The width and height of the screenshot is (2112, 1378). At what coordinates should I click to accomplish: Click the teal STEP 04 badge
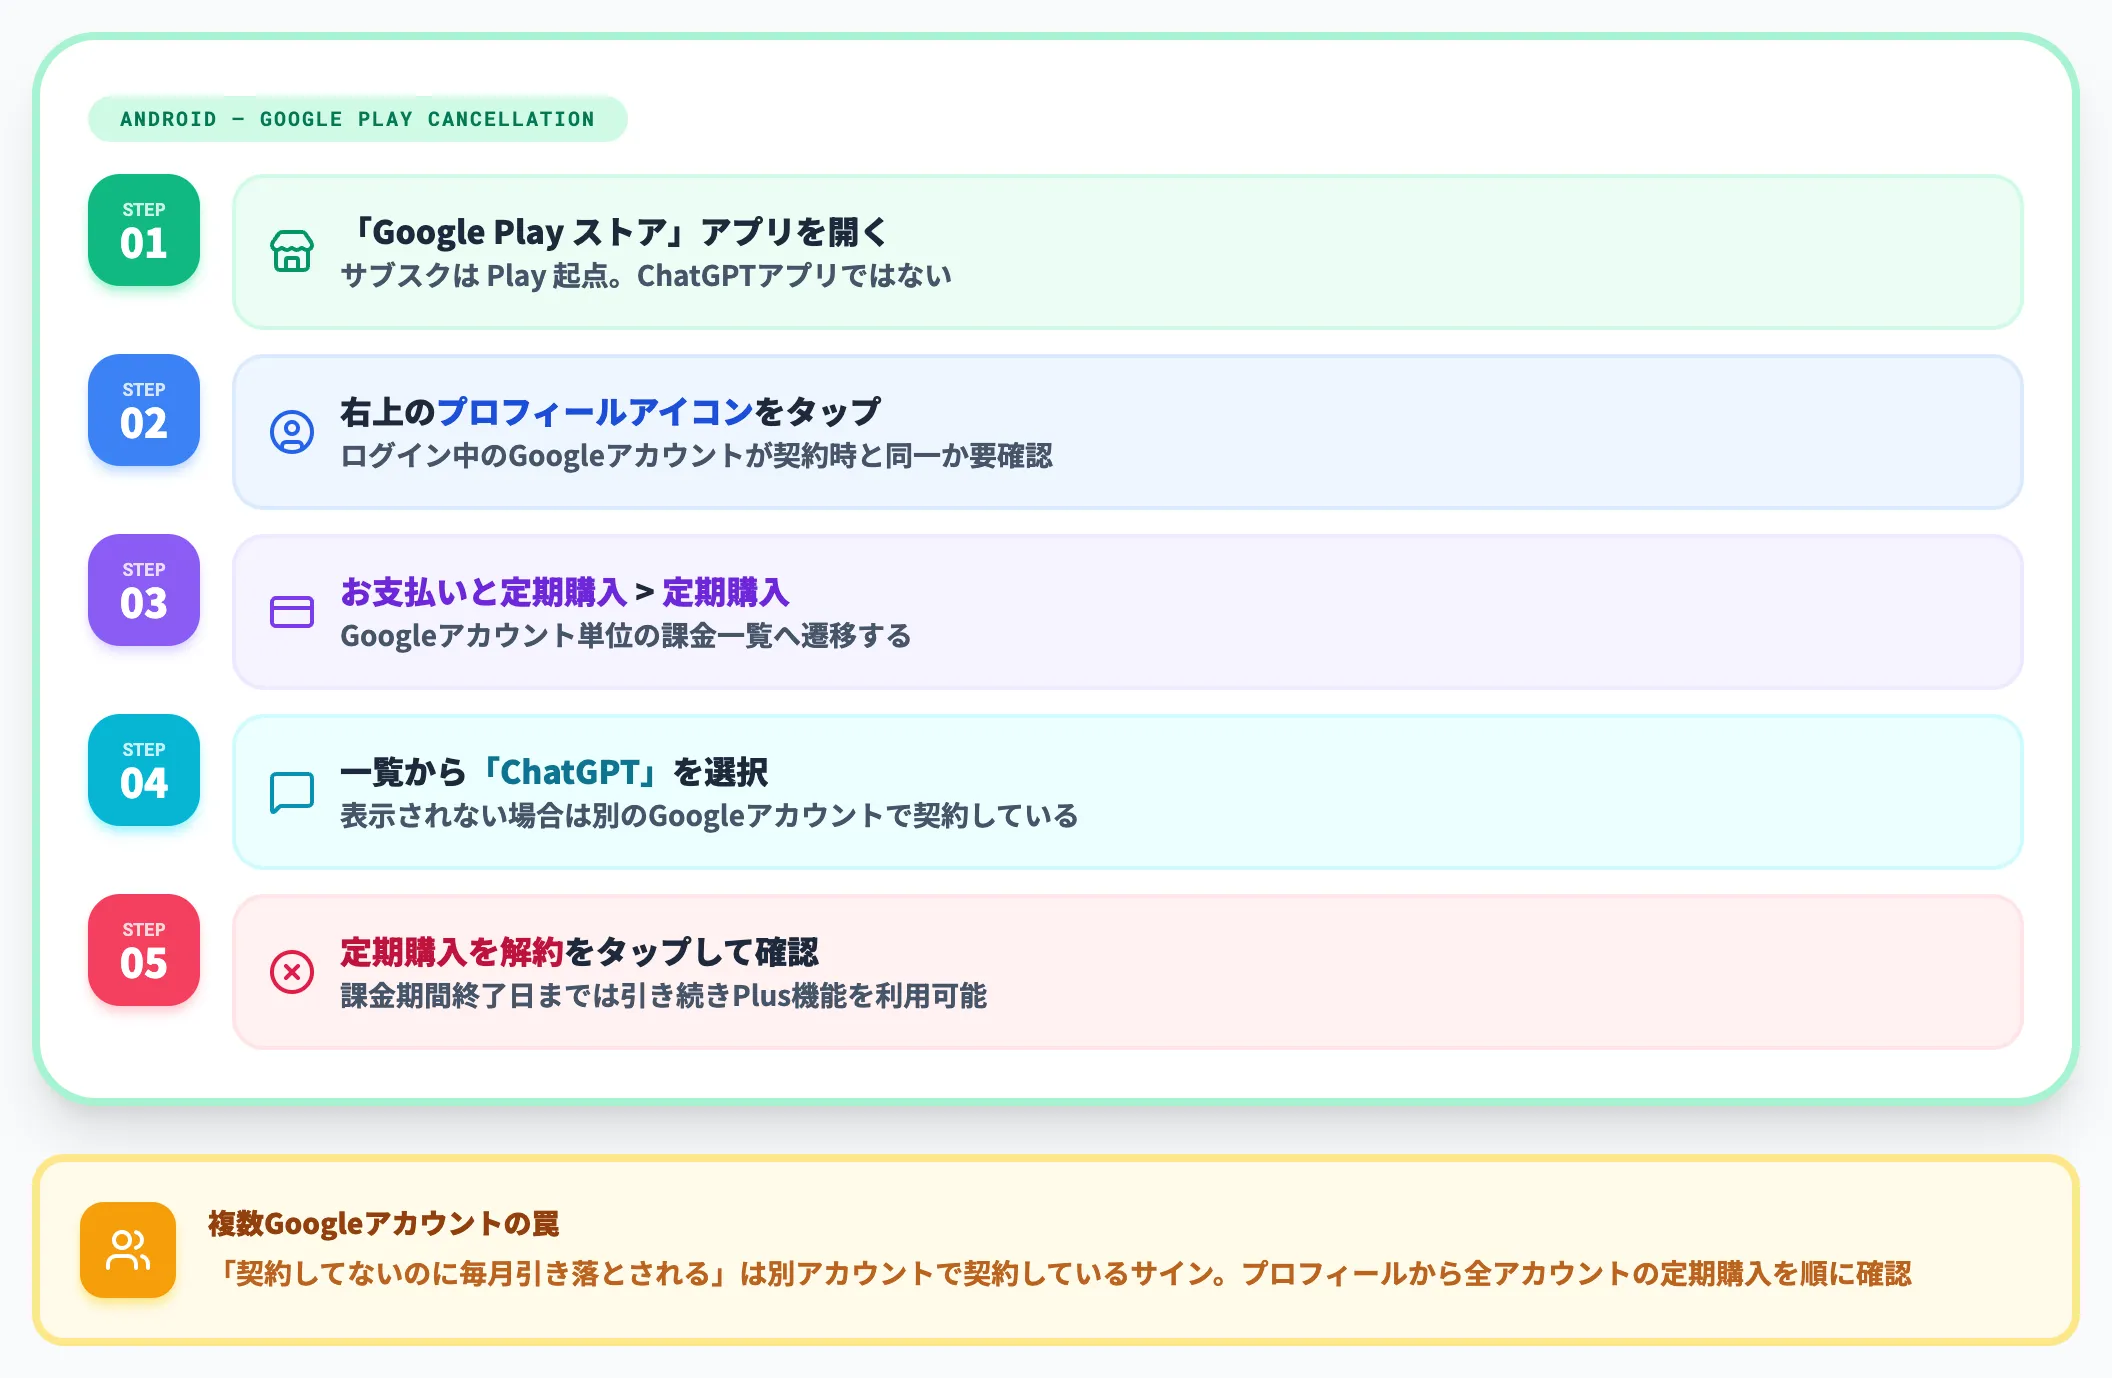144,770
